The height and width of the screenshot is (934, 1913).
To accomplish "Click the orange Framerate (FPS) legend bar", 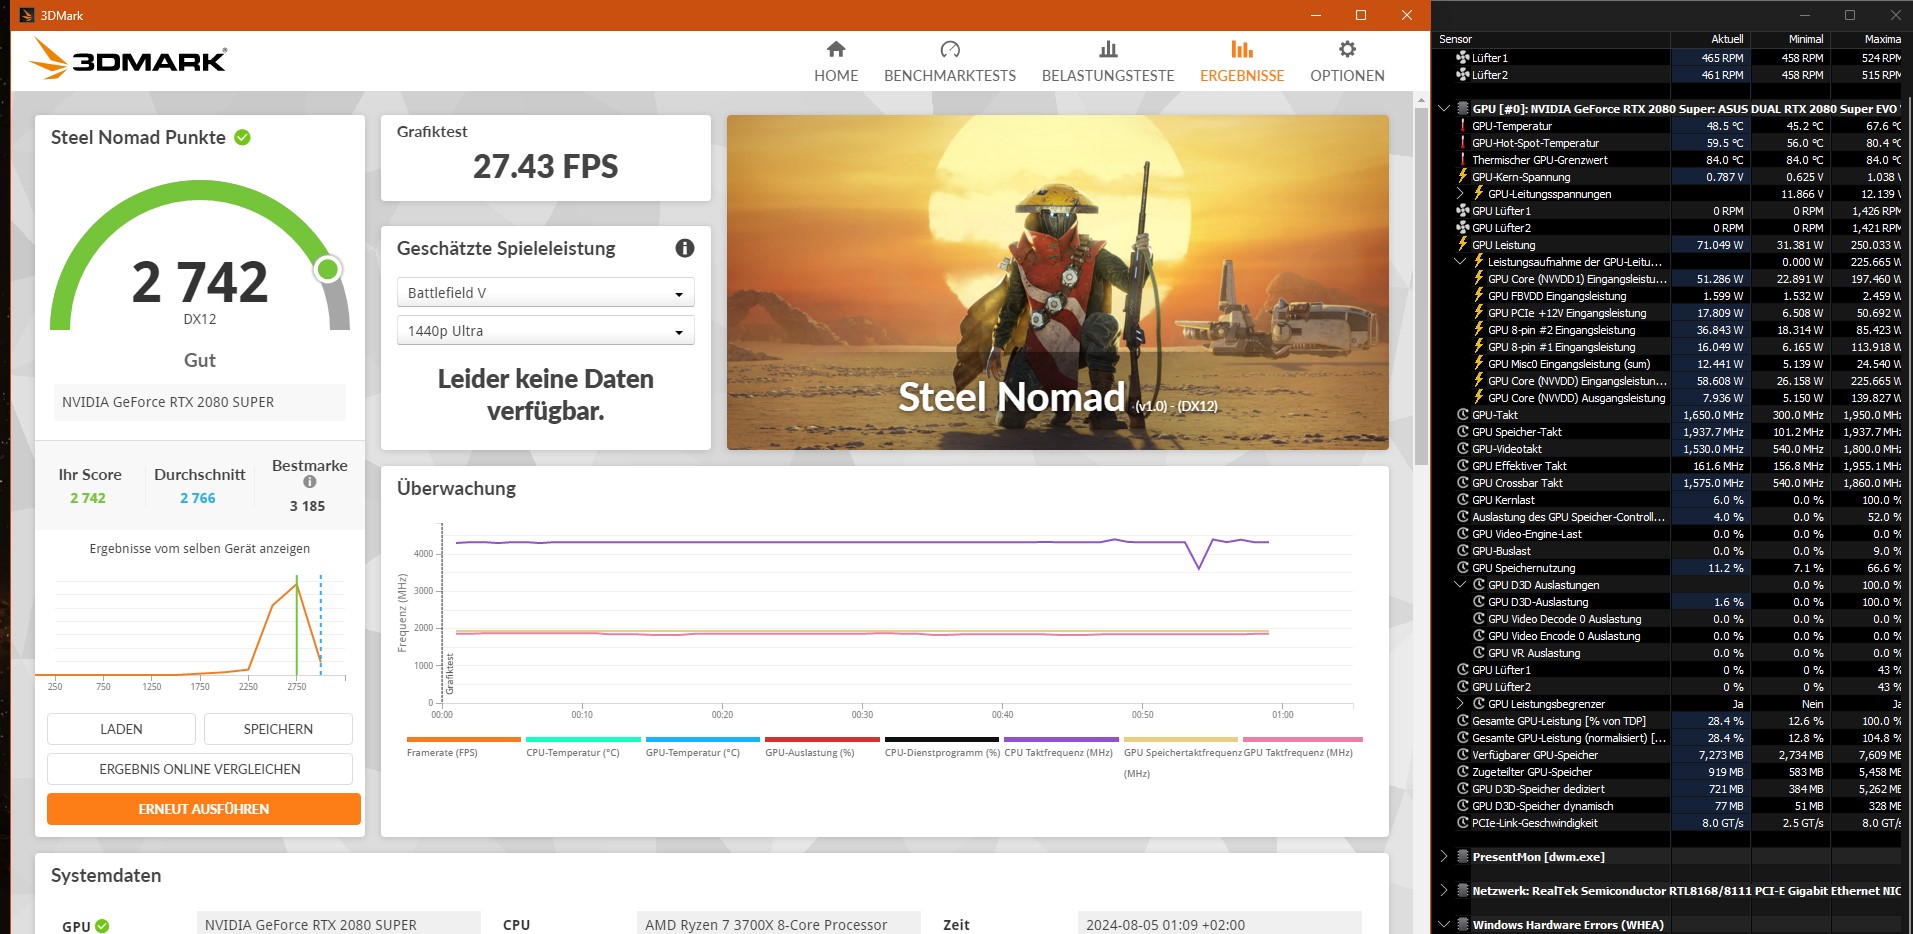I will [463, 740].
